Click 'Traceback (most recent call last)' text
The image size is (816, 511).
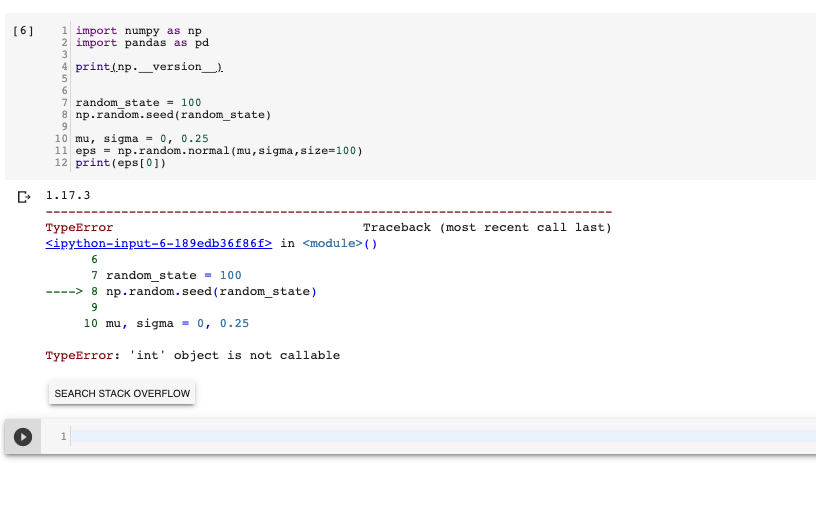(486, 227)
